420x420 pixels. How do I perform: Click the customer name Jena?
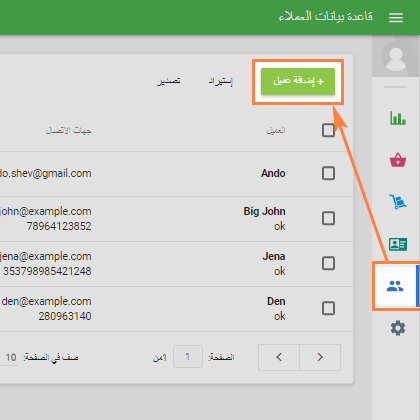(x=274, y=256)
